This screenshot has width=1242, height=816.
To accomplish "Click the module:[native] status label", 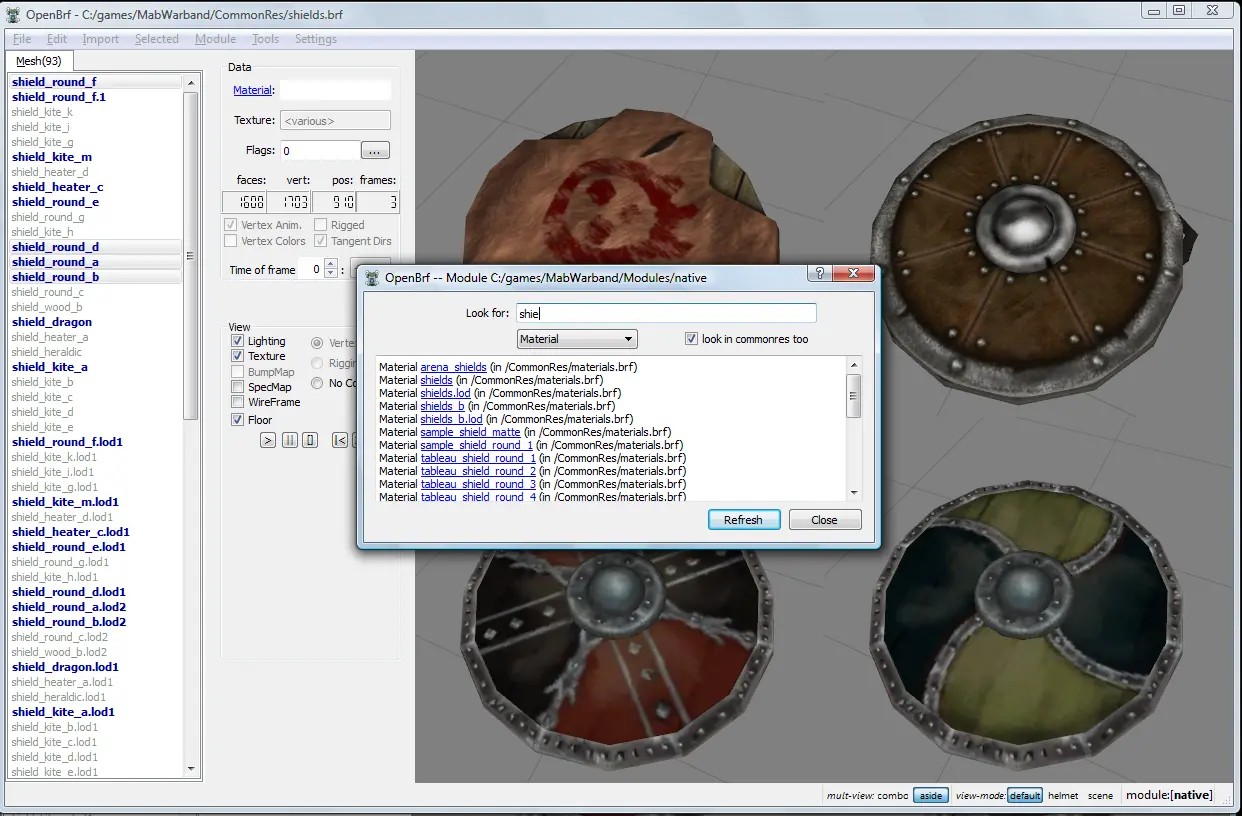I will coord(1169,795).
